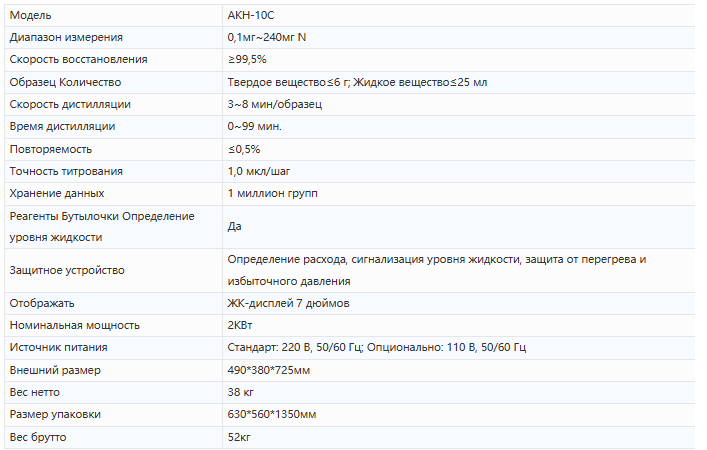Select the "Защитное устройство" row label
707x450 pixels.
point(67,271)
